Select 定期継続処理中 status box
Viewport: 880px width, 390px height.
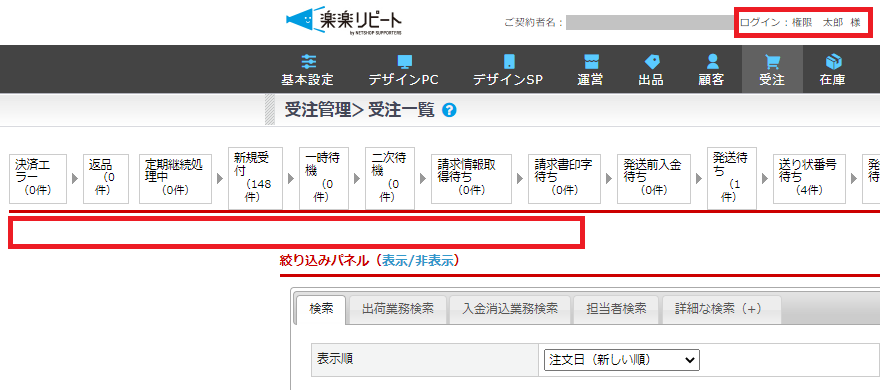click(x=175, y=178)
